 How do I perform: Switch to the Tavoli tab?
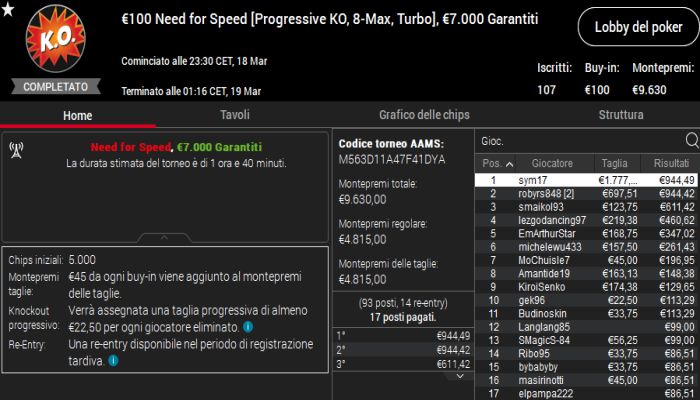(x=235, y=115)
